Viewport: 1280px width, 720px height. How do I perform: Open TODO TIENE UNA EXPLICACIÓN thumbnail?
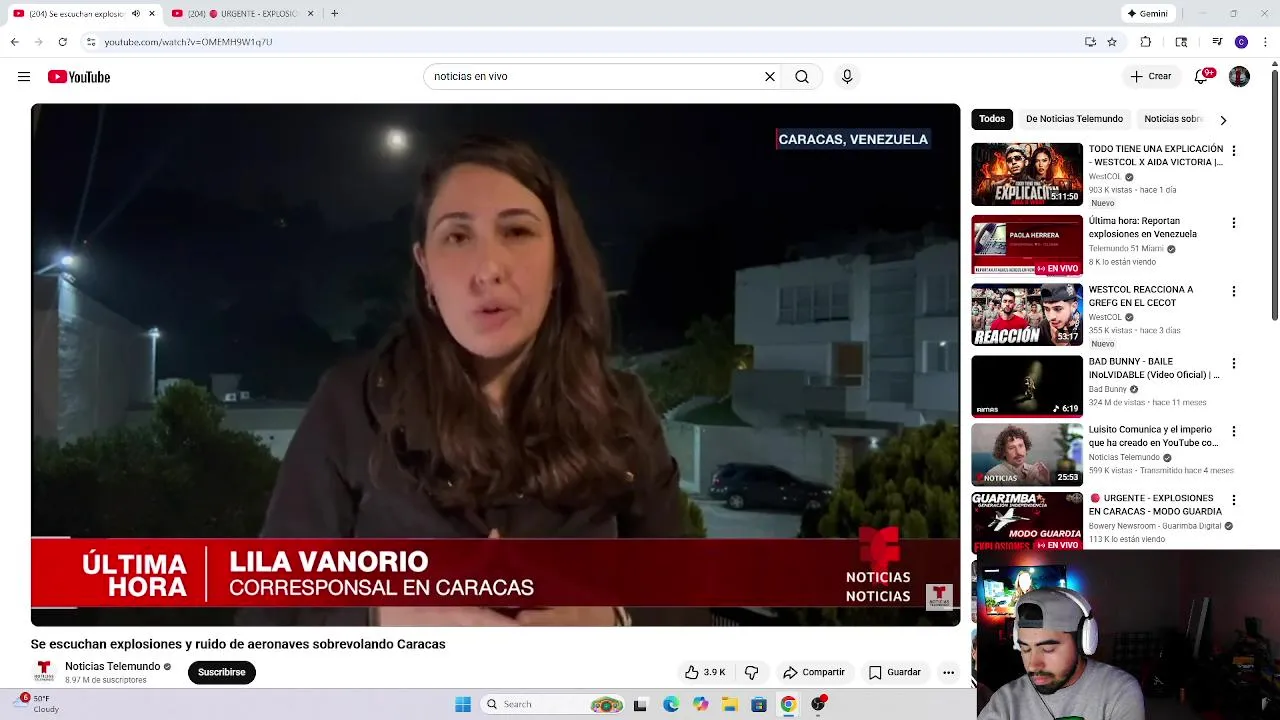click(x=1027, y=174)
